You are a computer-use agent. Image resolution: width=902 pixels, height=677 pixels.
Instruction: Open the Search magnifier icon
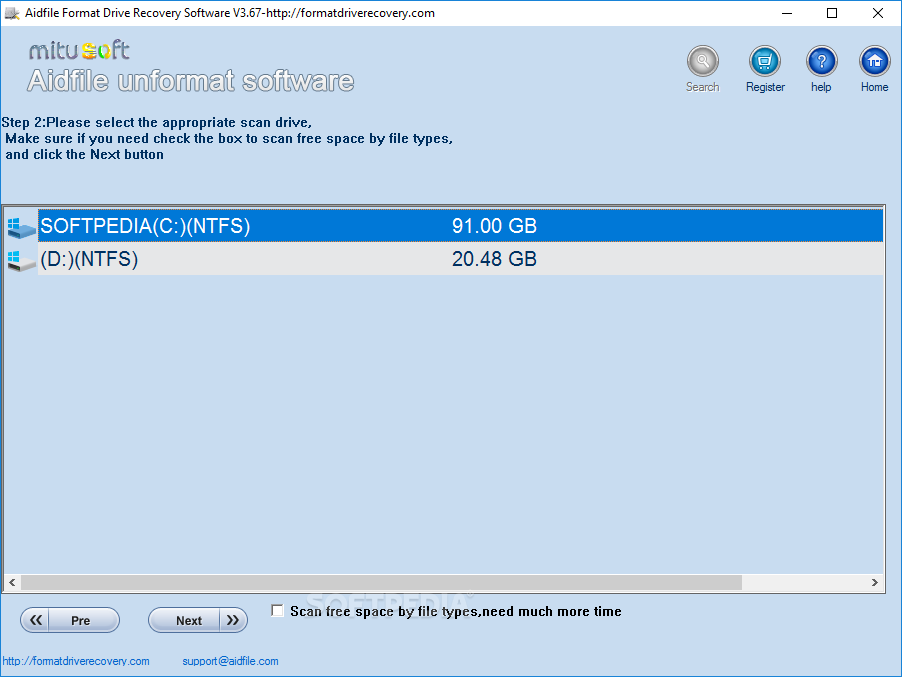702,61
